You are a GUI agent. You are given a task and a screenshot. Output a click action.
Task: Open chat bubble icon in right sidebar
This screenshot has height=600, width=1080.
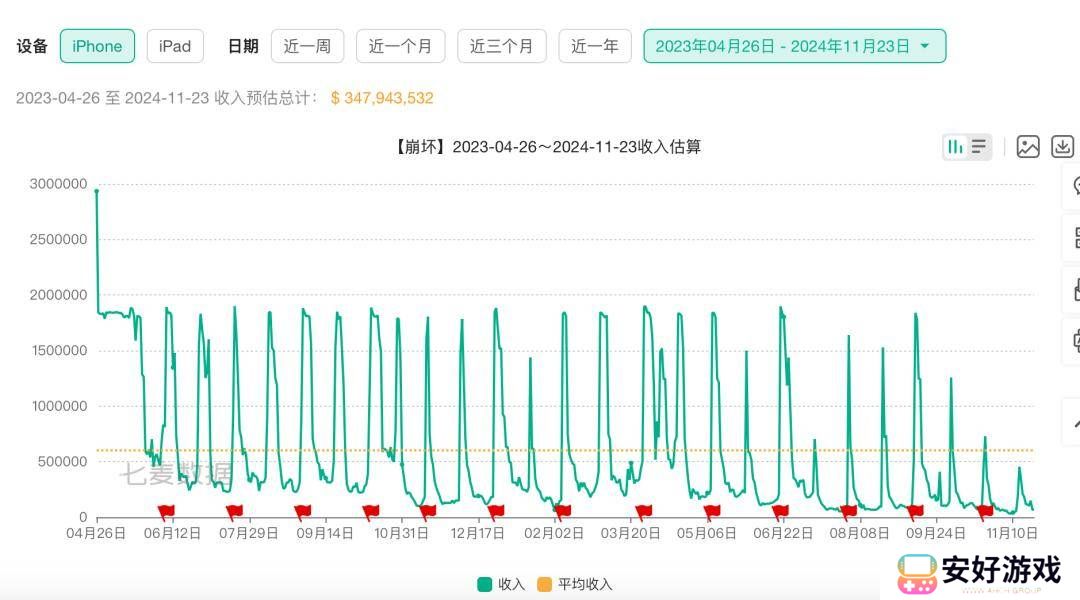click(1075, 186)
